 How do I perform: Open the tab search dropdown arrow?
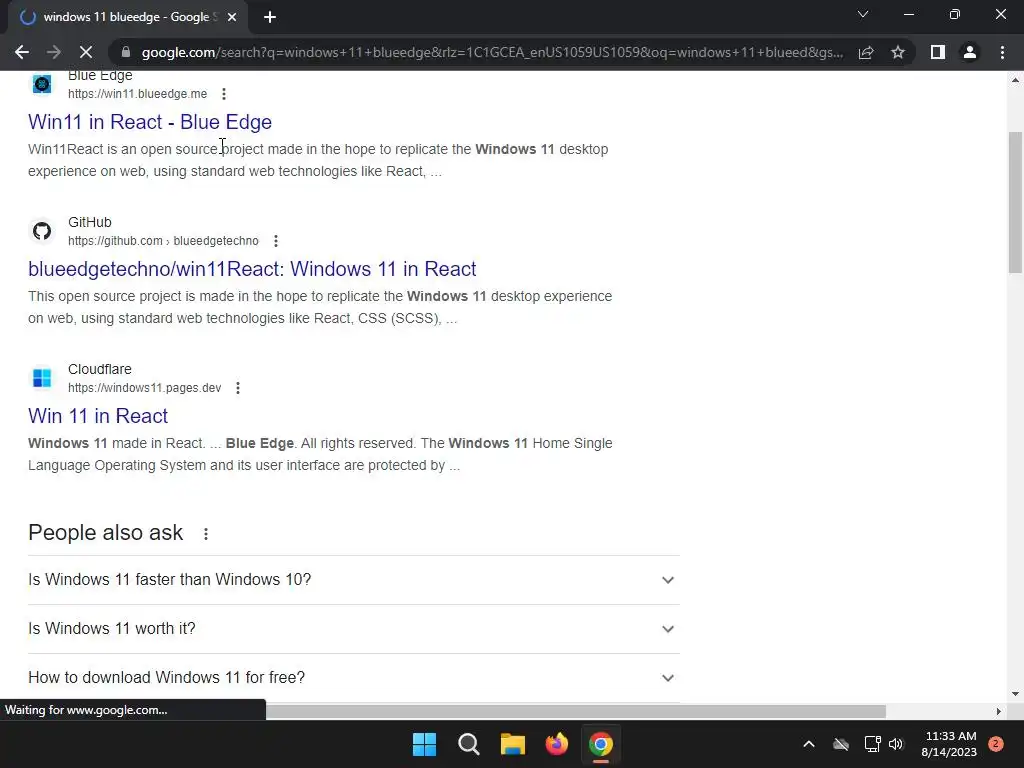[863, 14]
